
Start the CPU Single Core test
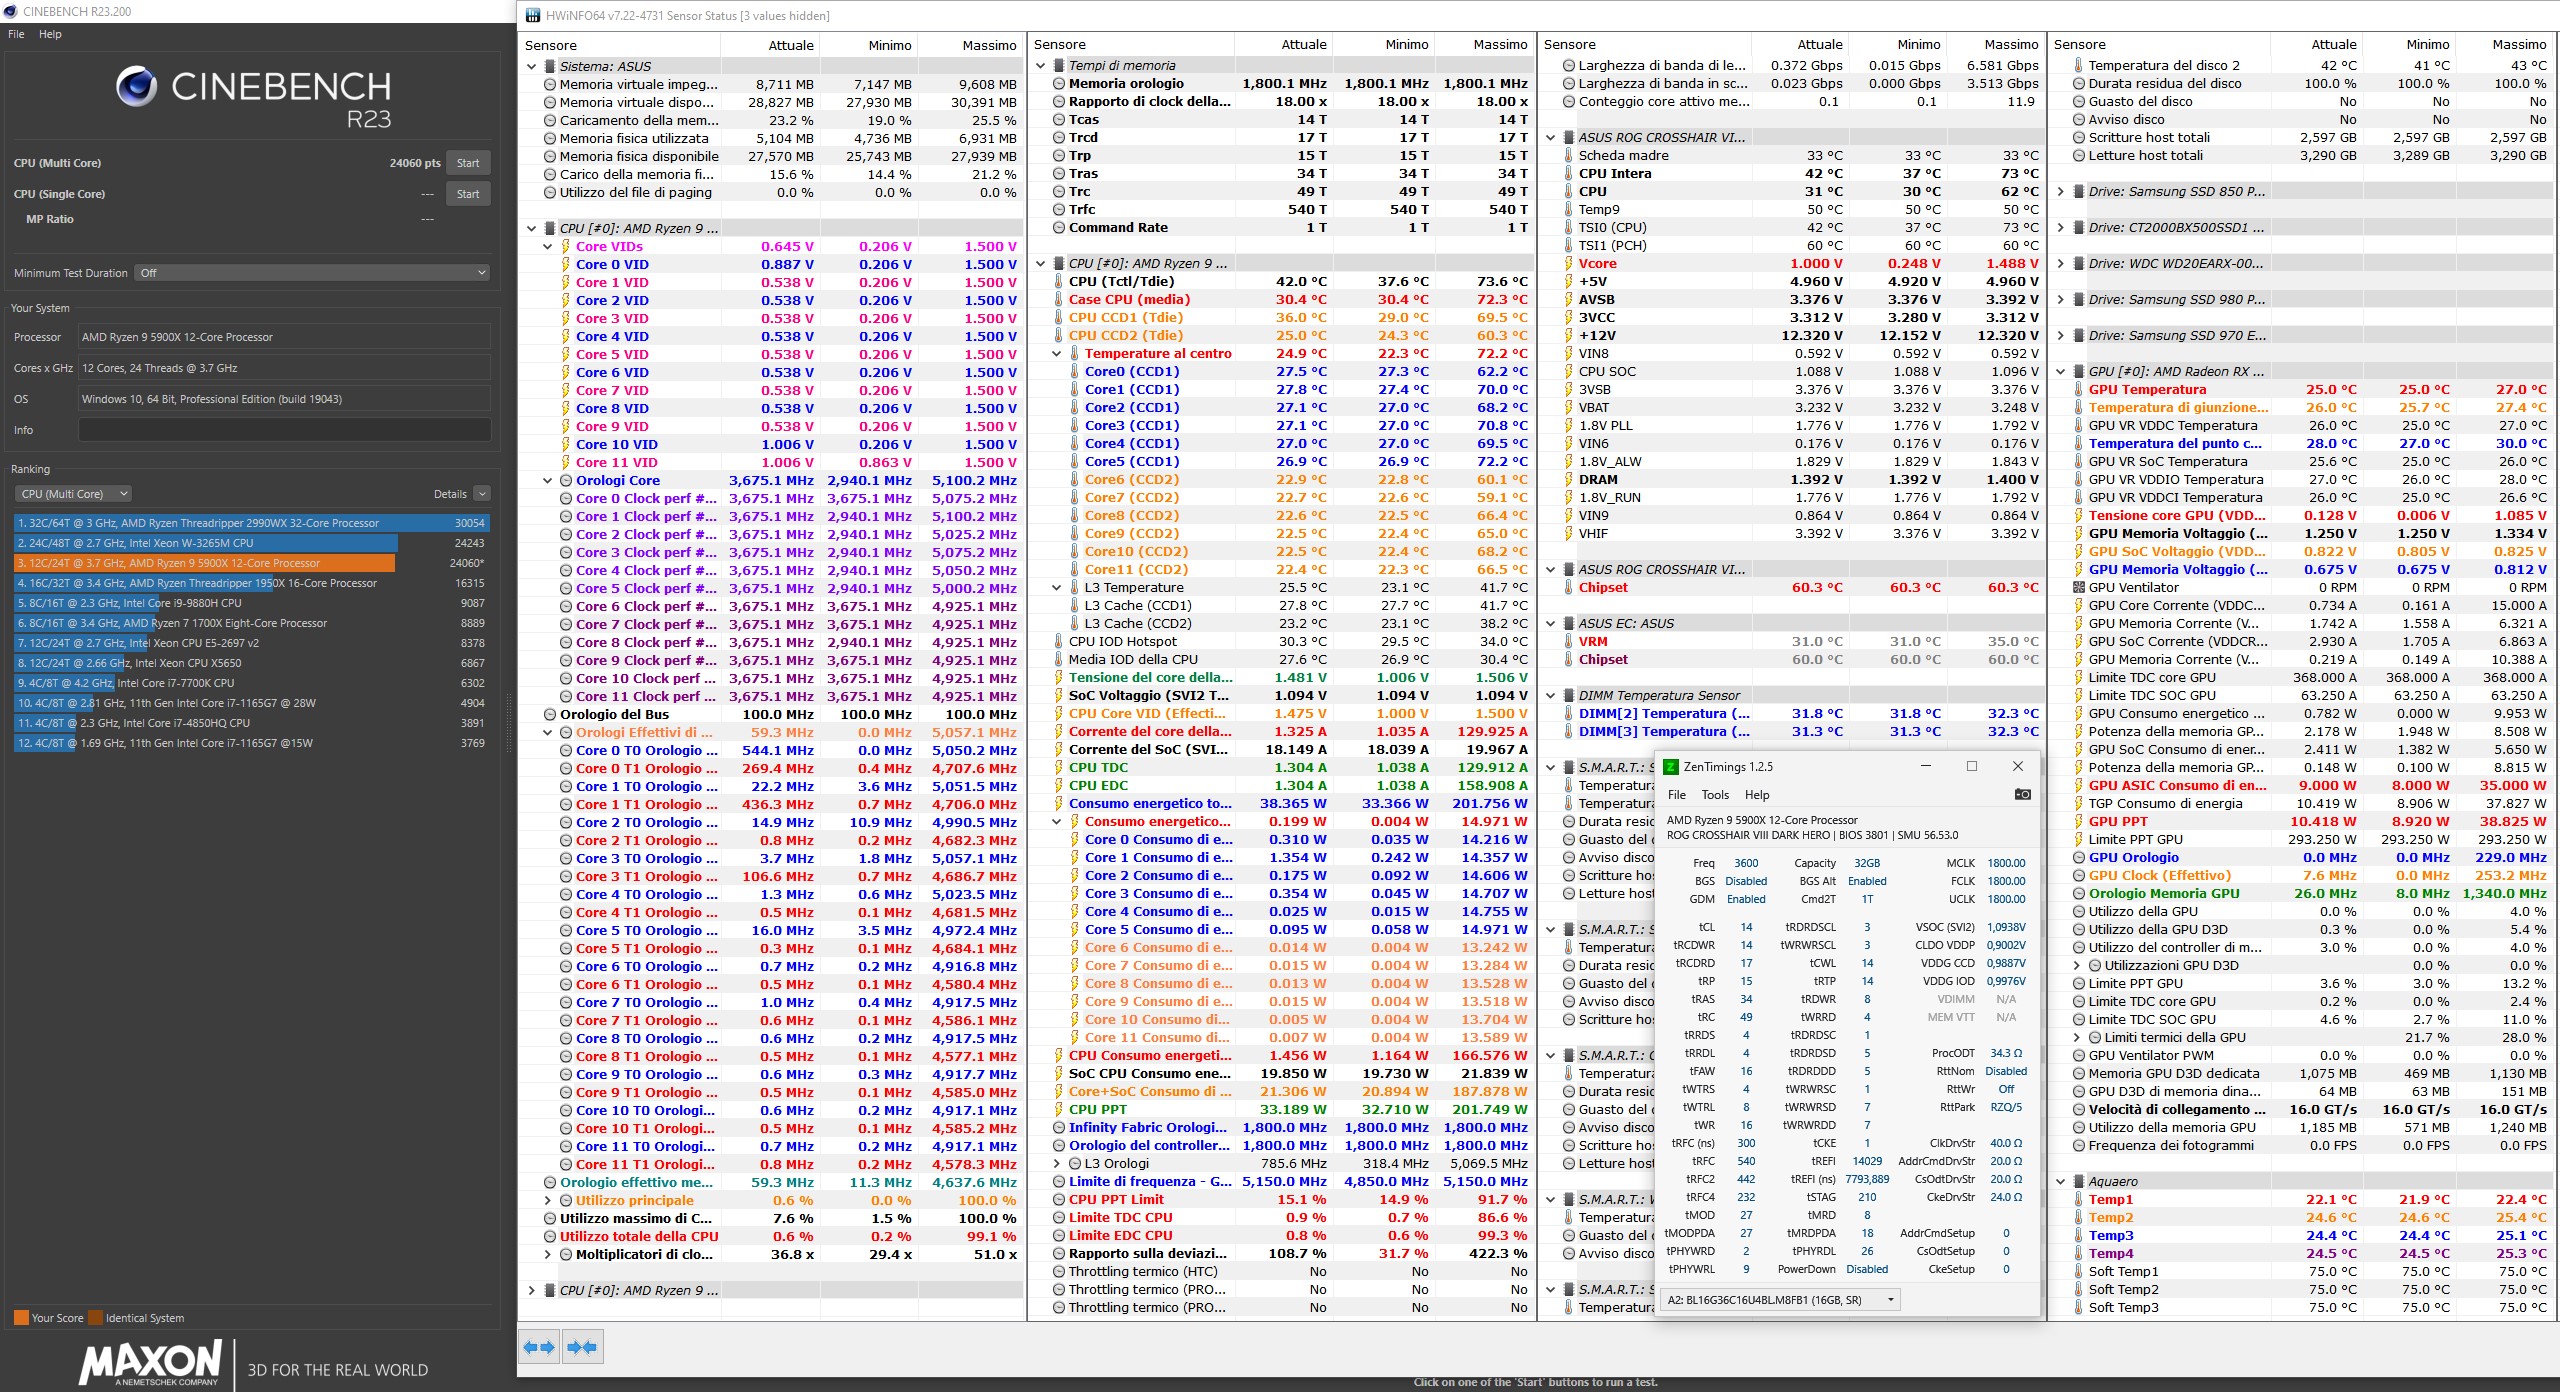pos(467,194)
